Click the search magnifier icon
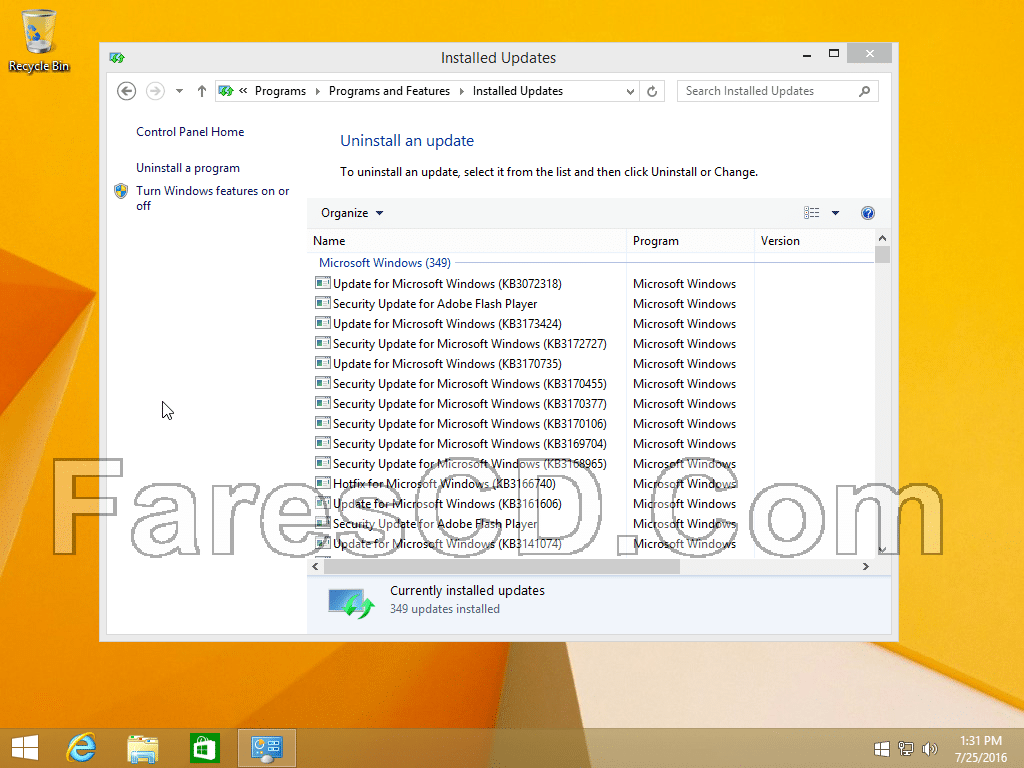This screenshot has width=1024, height=768. point(865,91)
